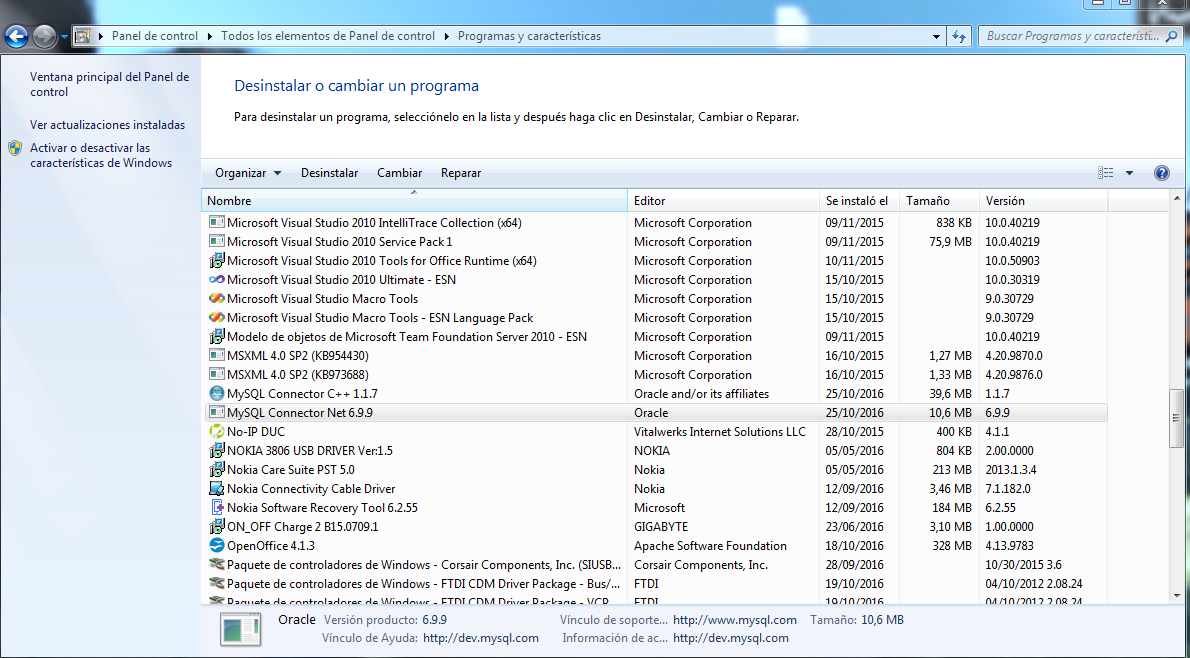This screenshot has height=658, width=1190.
Task: Click the selected program thumbnail in details pane
Action: tap(241, 629)
